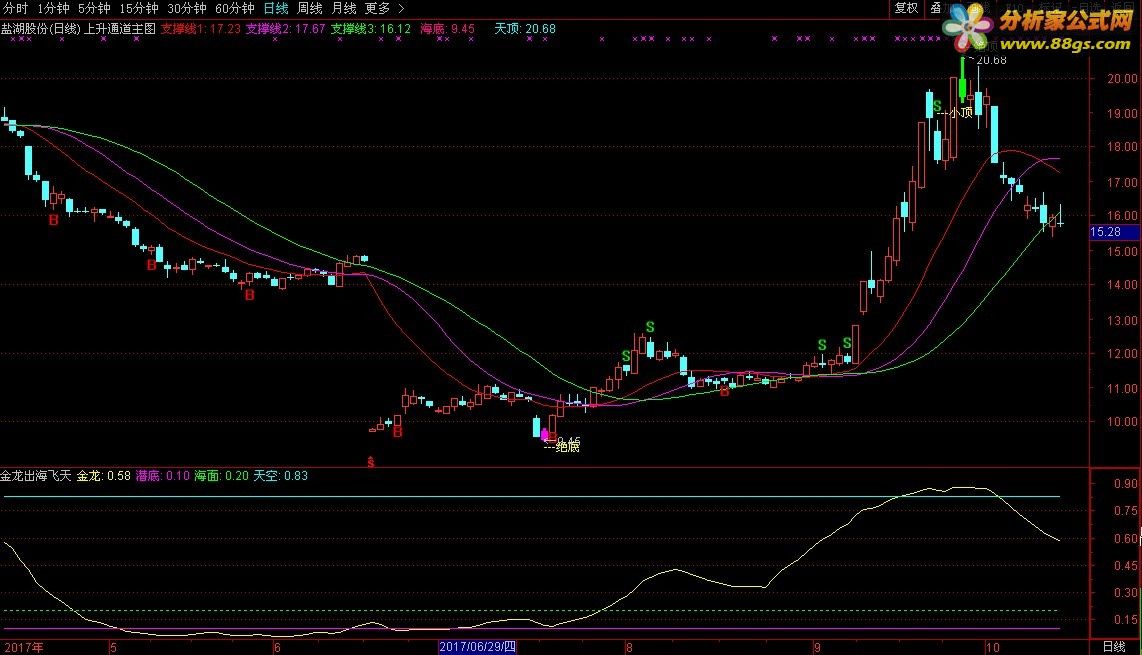Open the 15分钟 chart period
1142x655 pixels.
coord(138,9)
